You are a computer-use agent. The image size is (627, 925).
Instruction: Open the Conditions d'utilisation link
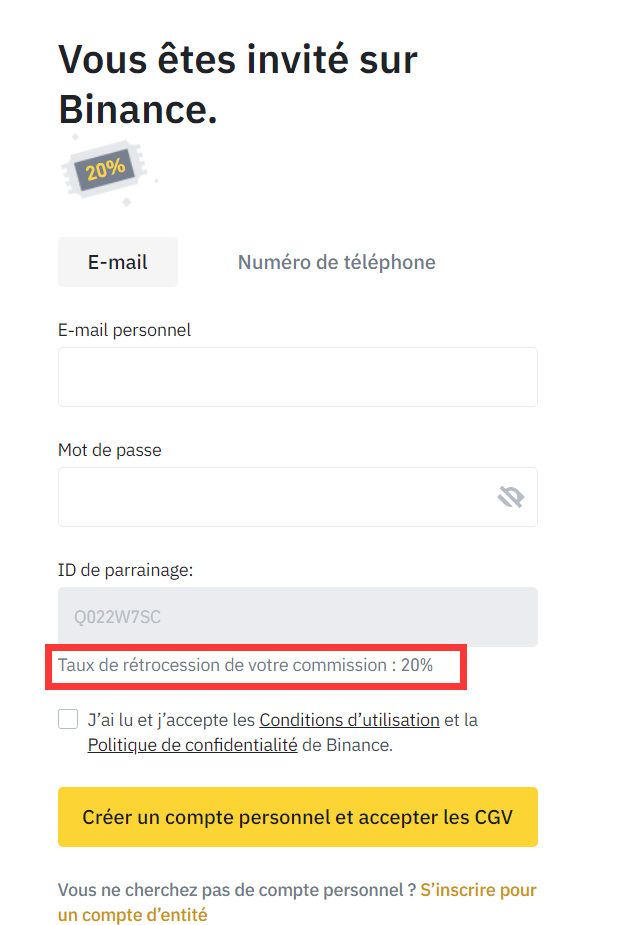click(349, 720)
